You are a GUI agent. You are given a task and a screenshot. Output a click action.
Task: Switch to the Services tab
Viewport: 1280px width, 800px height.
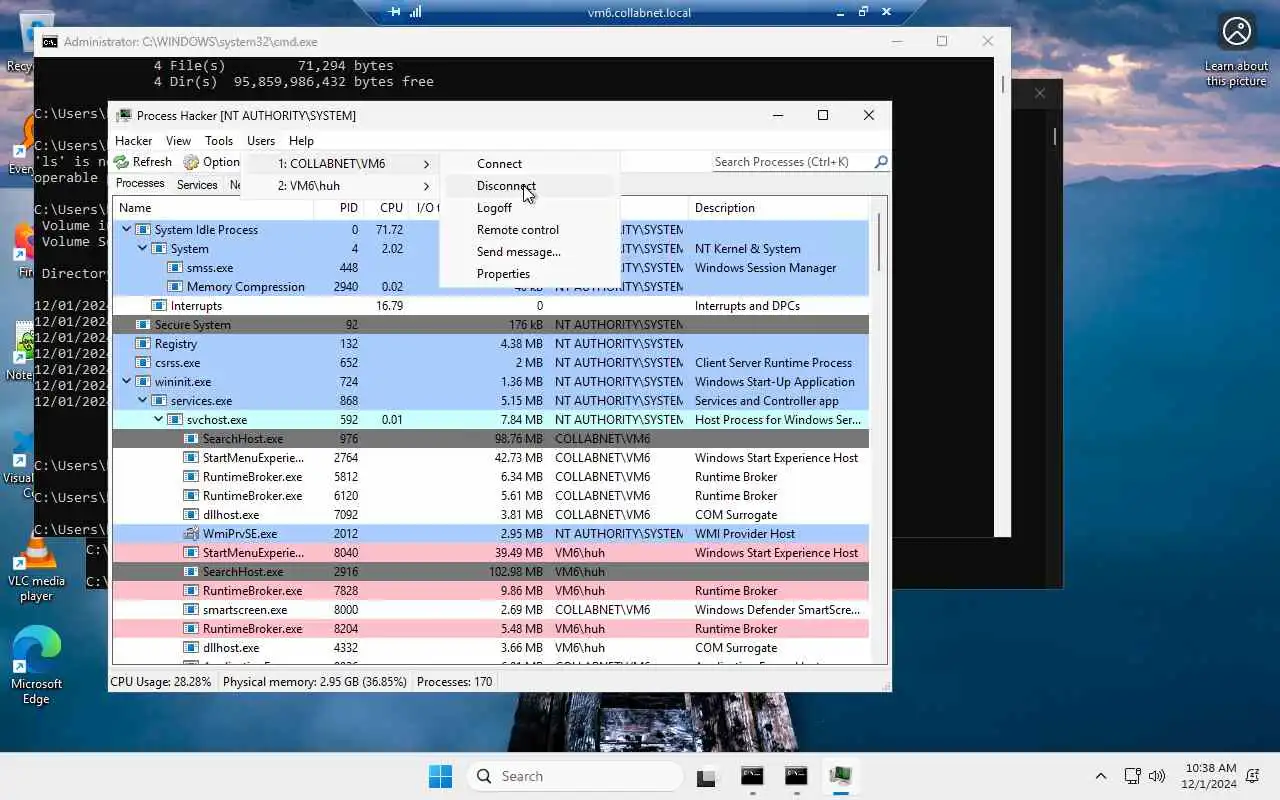point(197,185)
